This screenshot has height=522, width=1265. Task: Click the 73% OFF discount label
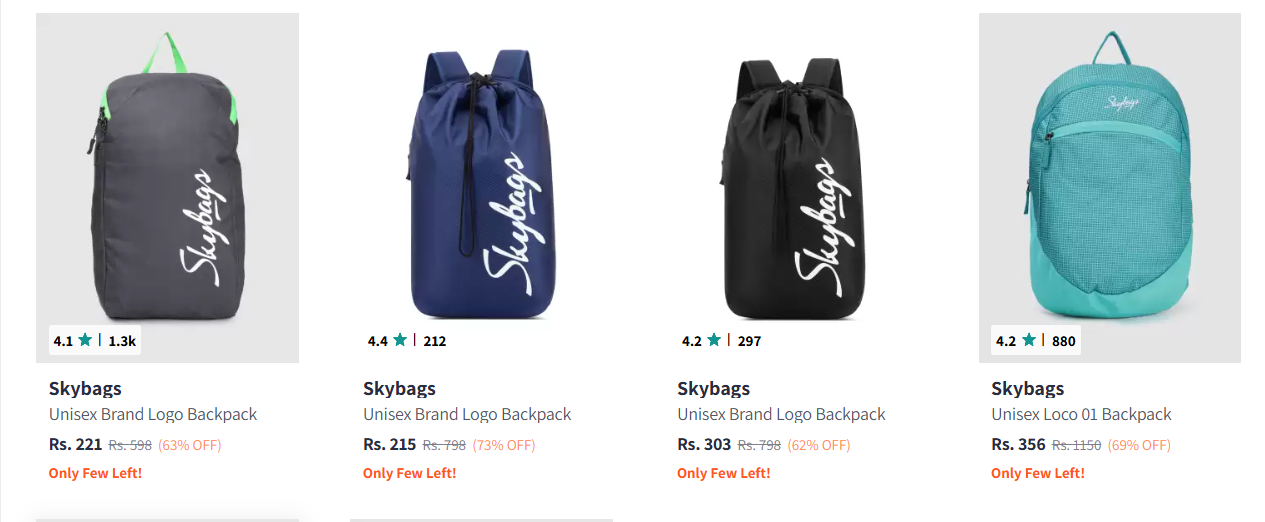(504, 445)
